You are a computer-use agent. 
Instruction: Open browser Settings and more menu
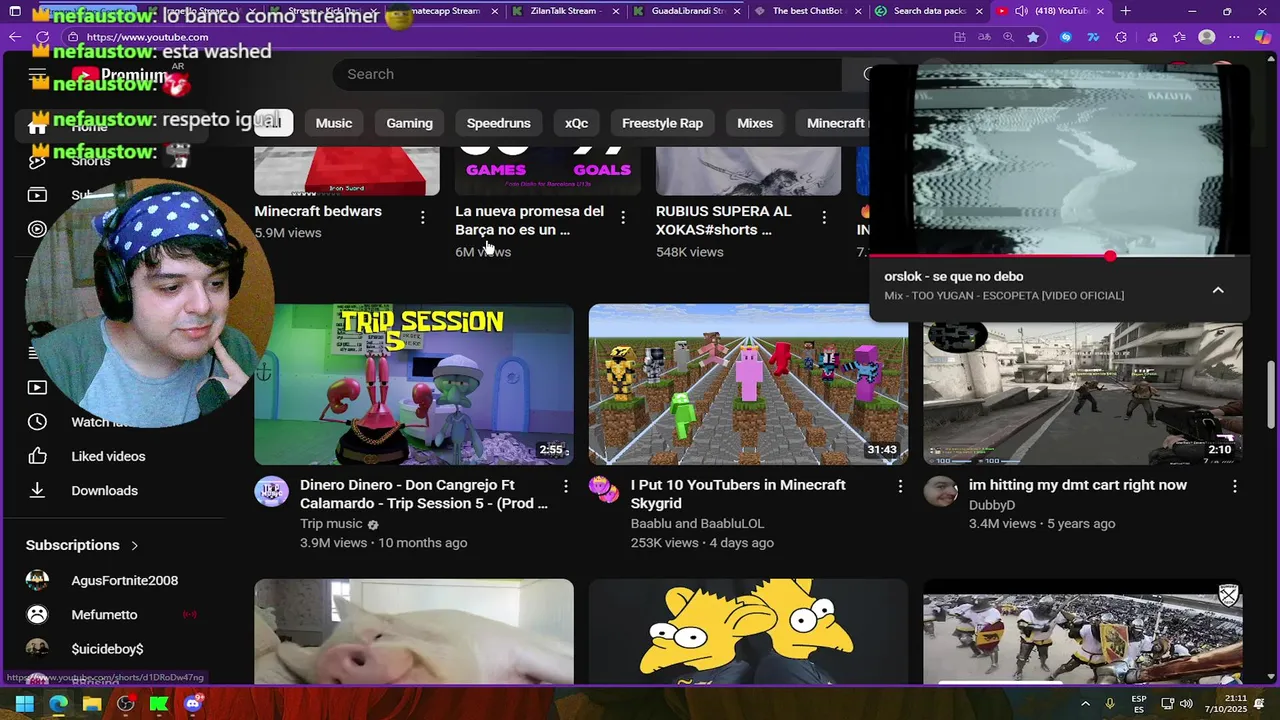[1235, 37]
